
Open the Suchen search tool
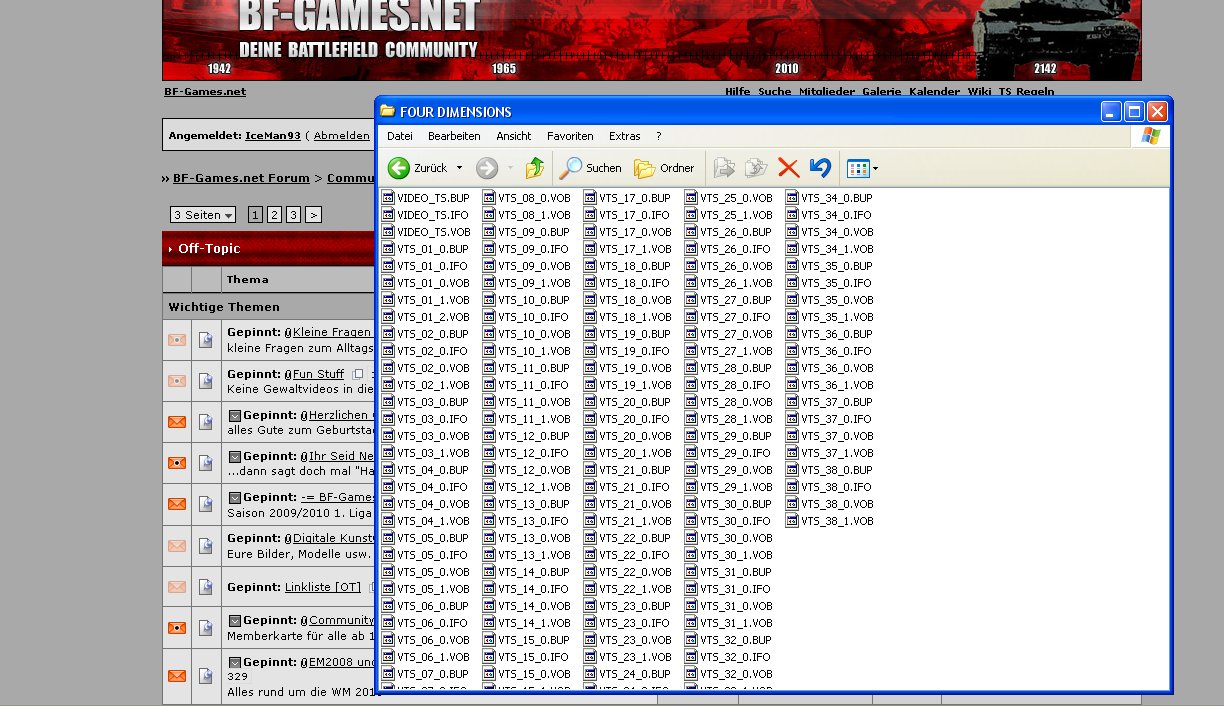[591, 168]
